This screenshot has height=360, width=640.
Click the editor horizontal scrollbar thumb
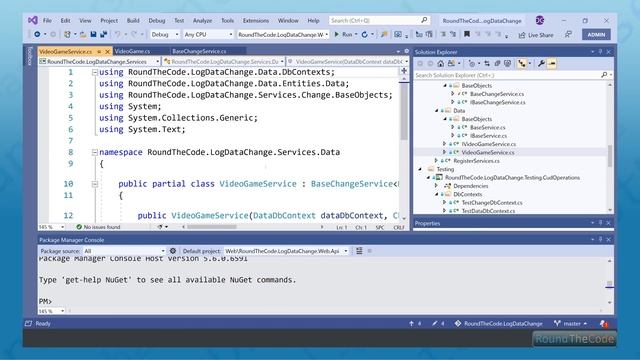211,227
